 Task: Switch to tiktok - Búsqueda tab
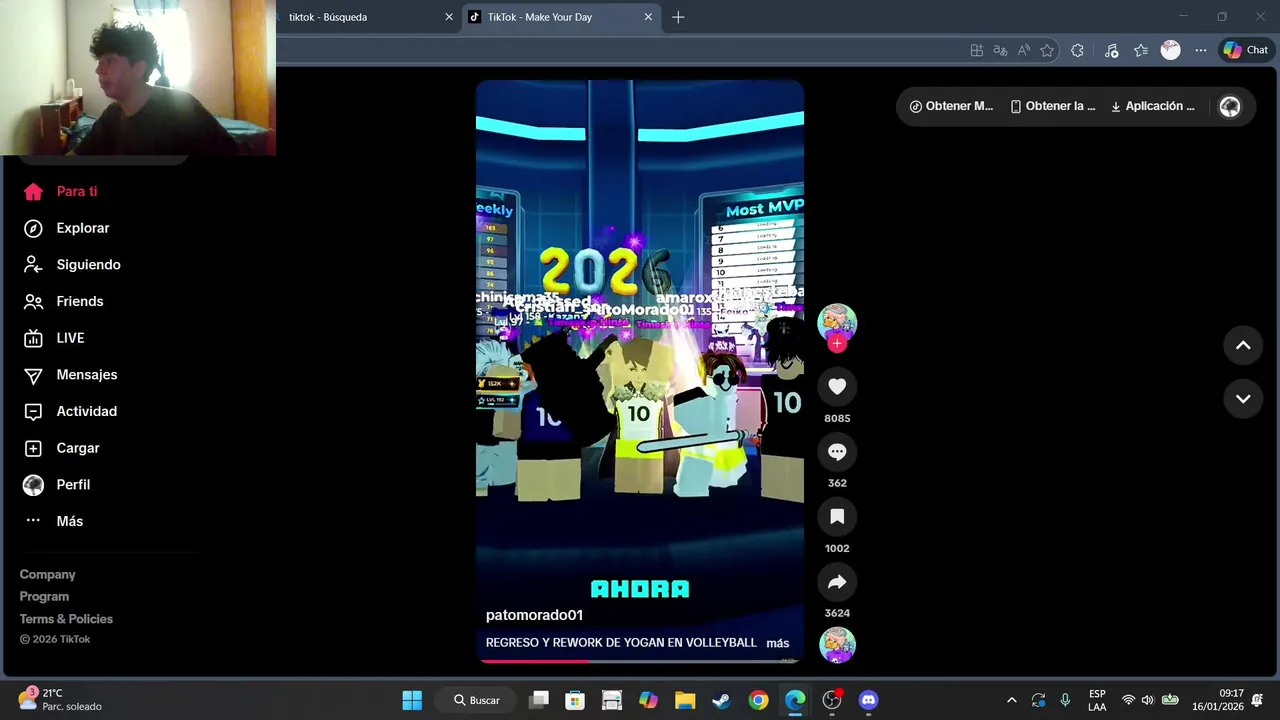[x=360, y=17]
